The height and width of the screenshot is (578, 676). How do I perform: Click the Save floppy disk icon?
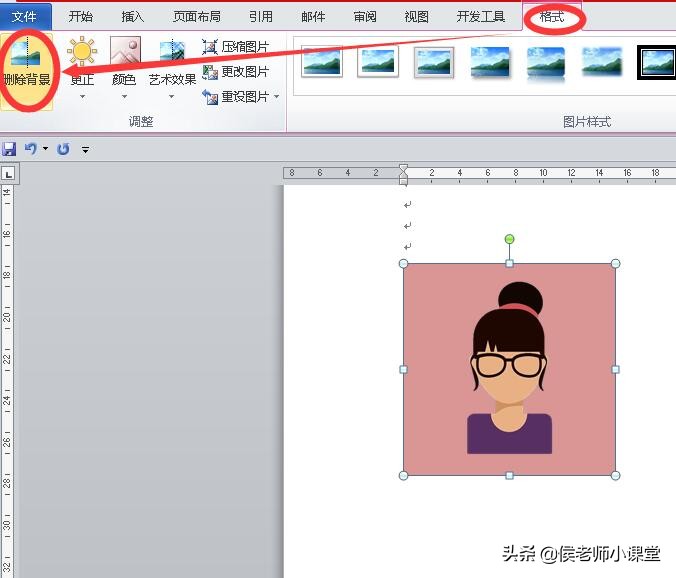point(9,149)
